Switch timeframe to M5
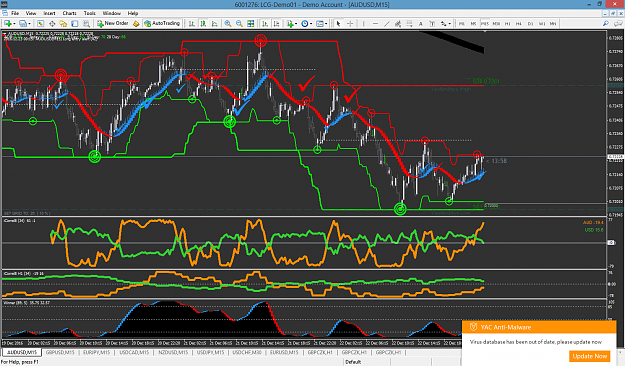625x366 pixels. point(473,24)
